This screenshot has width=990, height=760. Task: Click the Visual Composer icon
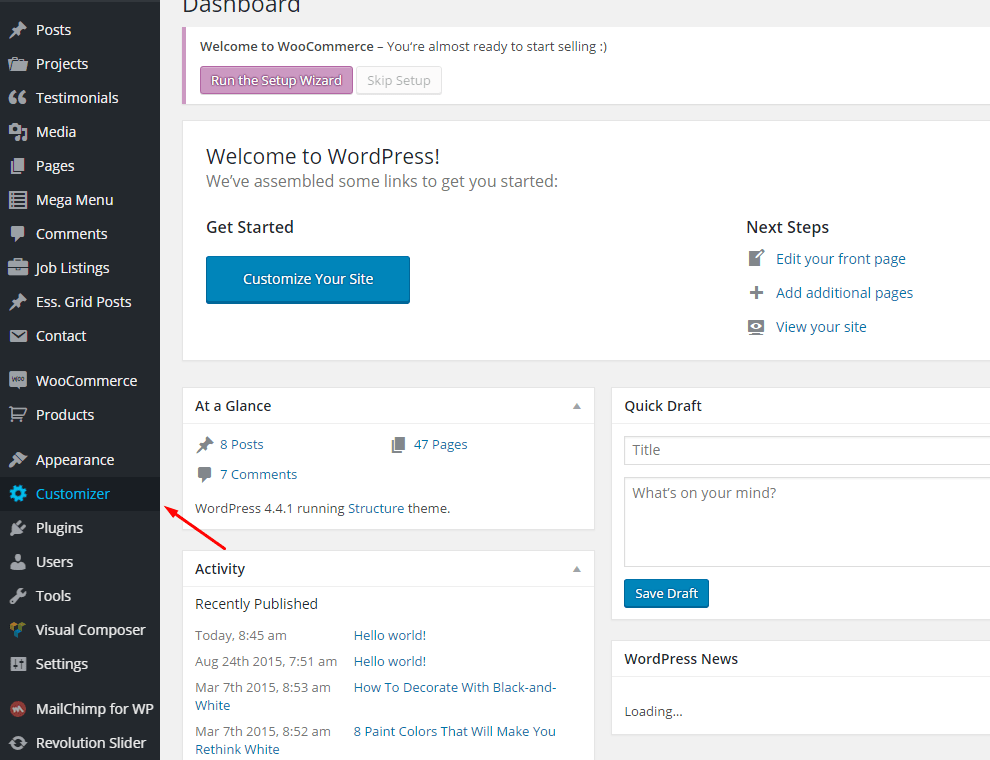pos(18,630)
